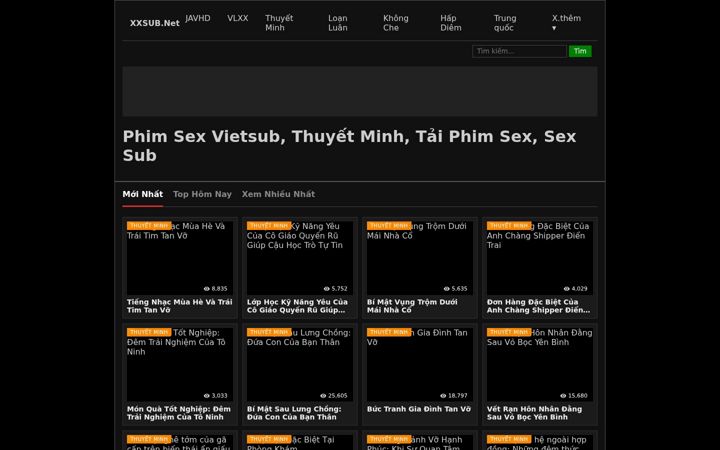Click Thuyết Minh badge on Đơn Hàng Đặc Biệt card
Viewport: 720px width, 450px height.
[509, 225]
